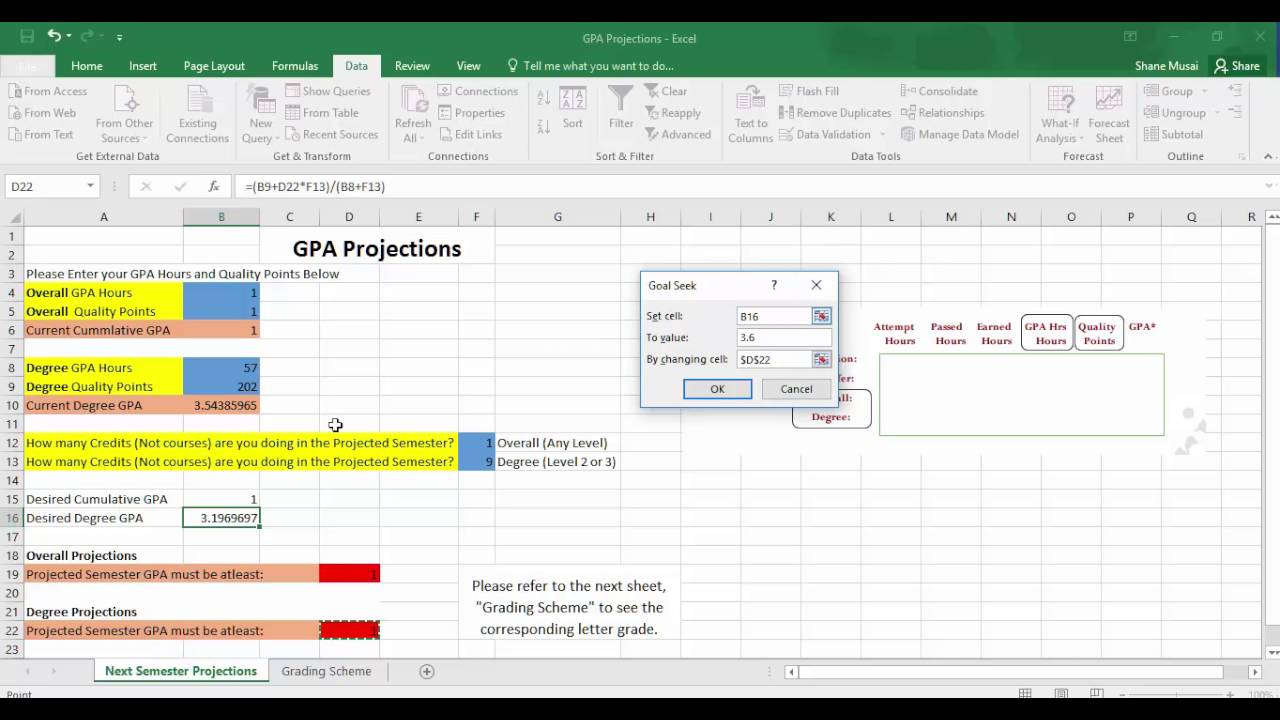The width and height of the screenshot is (1280, 720).
Task: Open the Grading Scheme sheet tab
Action: tap(326, 671)
